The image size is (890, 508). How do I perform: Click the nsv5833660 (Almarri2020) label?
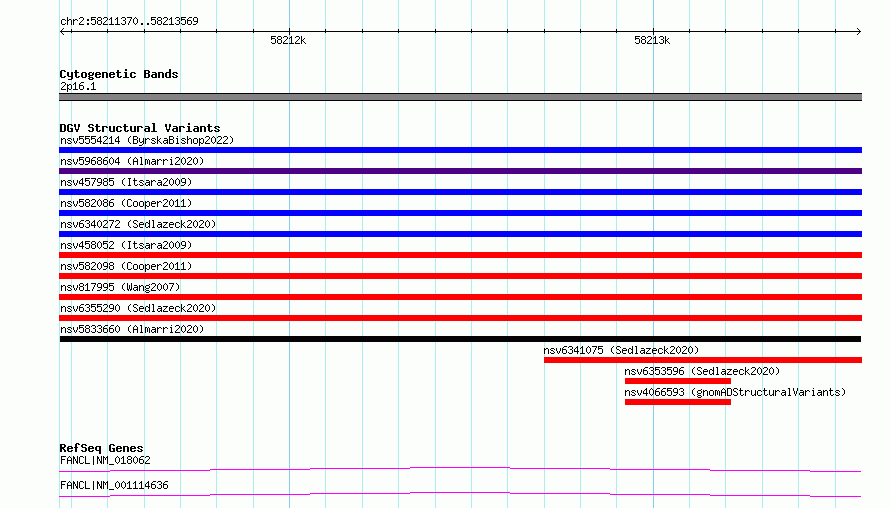(132, 329)
